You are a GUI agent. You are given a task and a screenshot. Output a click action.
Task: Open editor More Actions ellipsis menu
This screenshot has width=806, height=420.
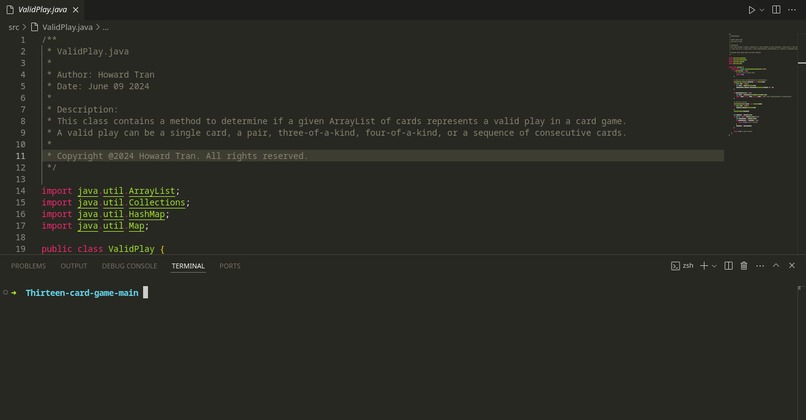point(792,10)
